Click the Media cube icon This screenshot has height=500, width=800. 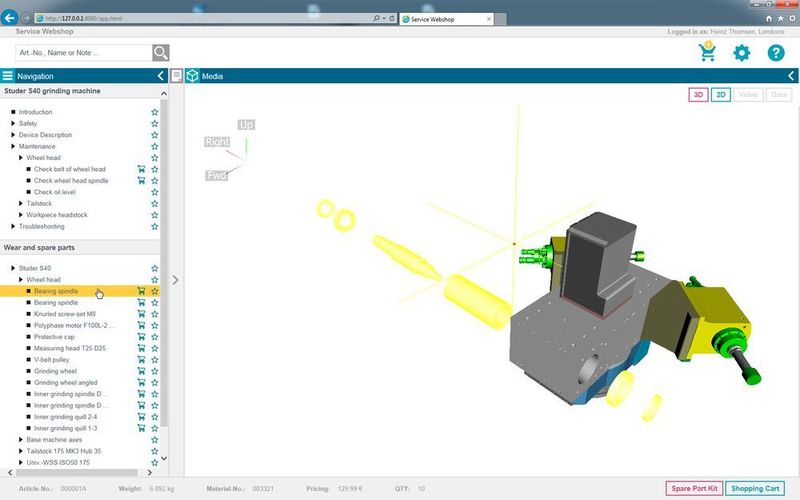click(192, 76)
